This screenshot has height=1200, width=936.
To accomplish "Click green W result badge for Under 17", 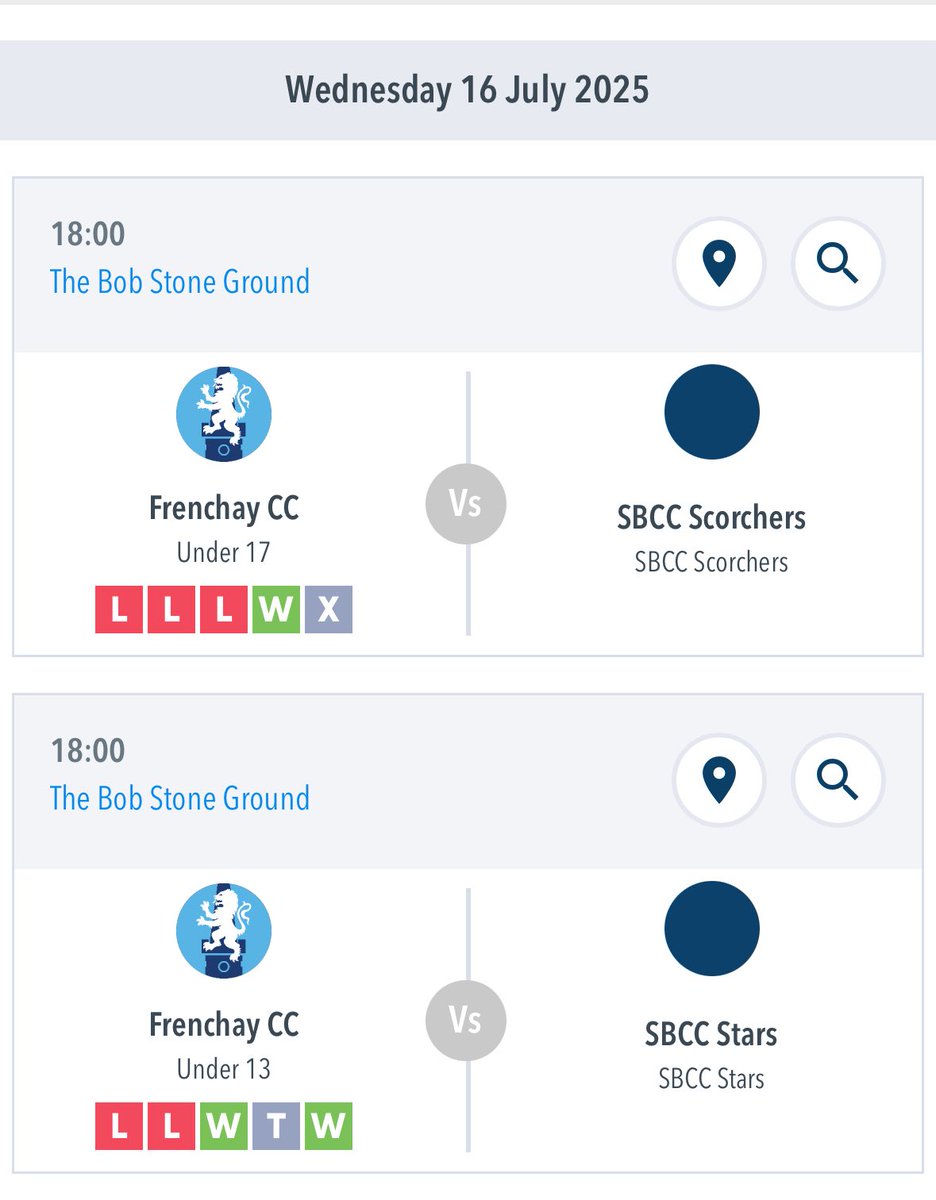I will (x=276, y=610).
